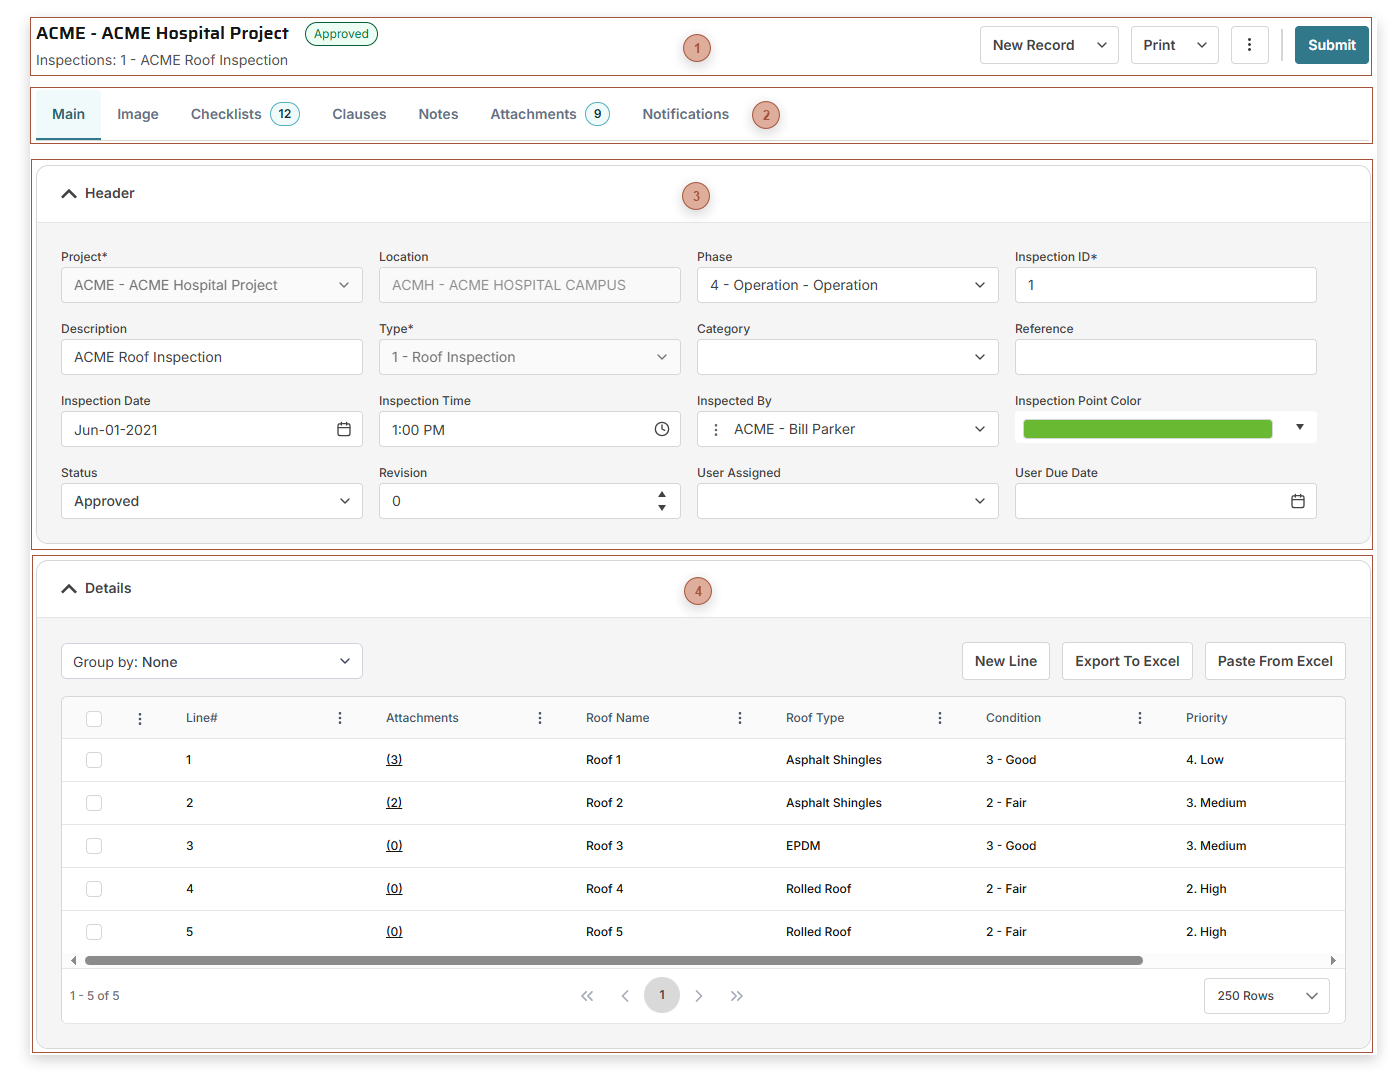This screenshot has width=1396, height=1078.
Task: Click the Submit button
Action: click(x=1331, y=45)
